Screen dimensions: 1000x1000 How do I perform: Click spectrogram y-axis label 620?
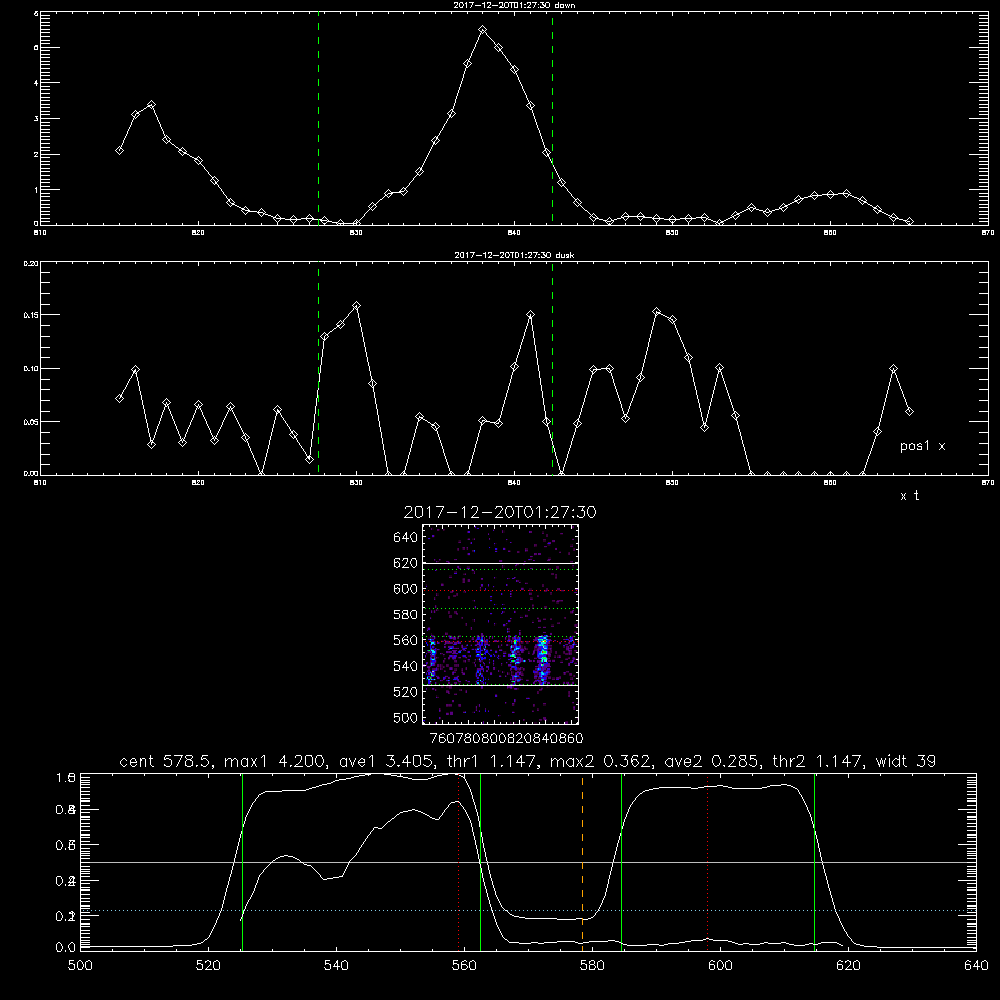point(406,563)
